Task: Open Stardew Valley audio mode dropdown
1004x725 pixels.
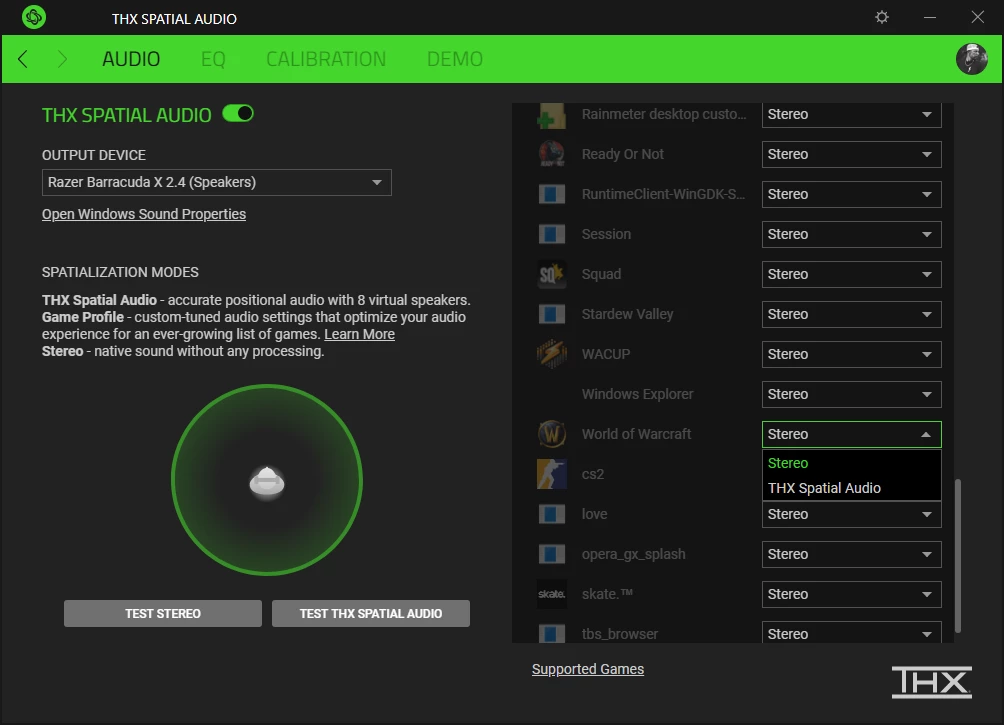Action: [852, 314]
